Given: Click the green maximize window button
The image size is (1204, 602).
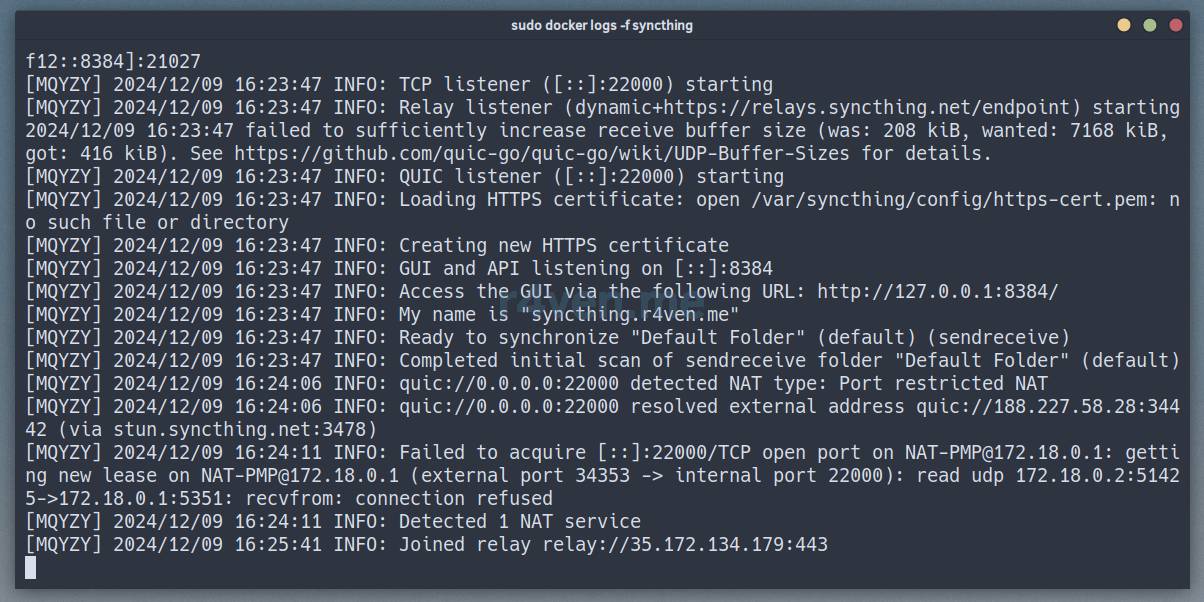Looking at the screenshot, I should (1150, 25).
